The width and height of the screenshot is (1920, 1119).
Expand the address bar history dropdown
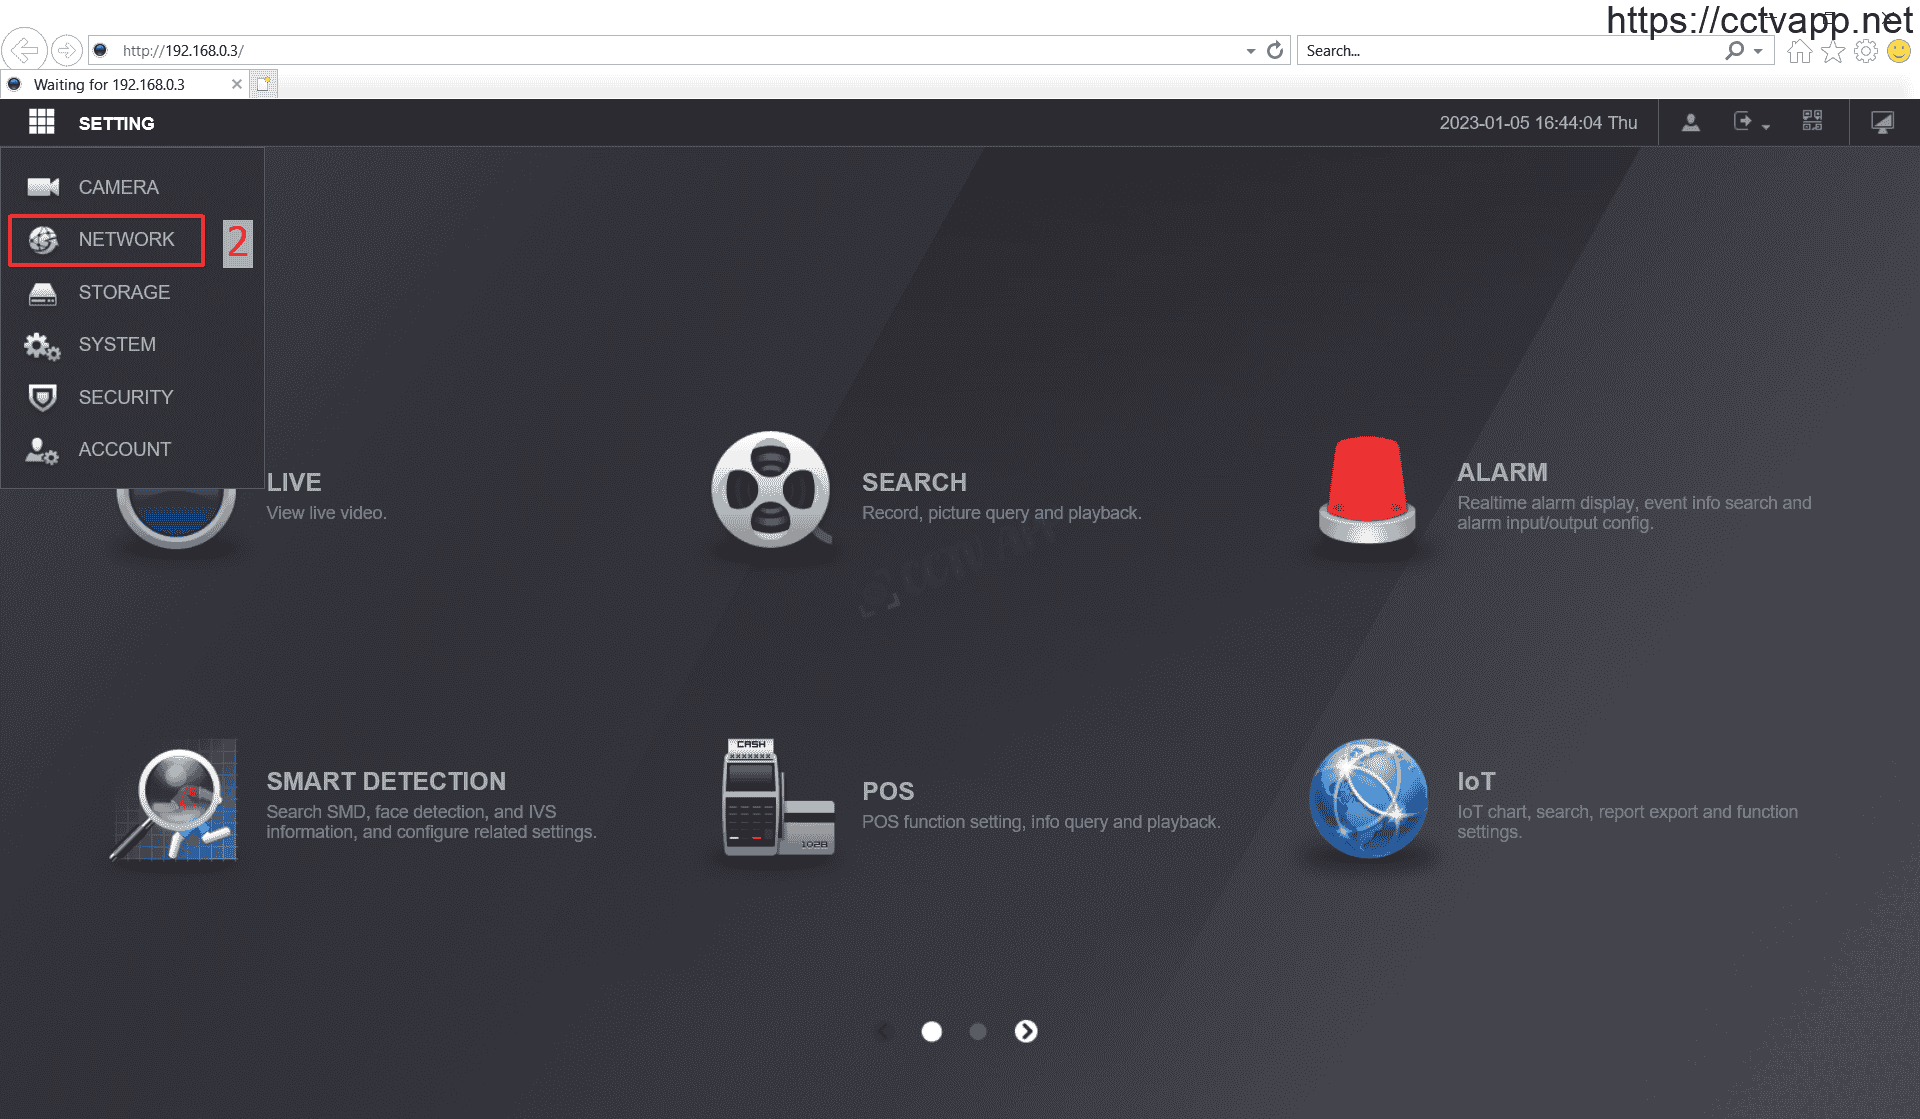1250,51
